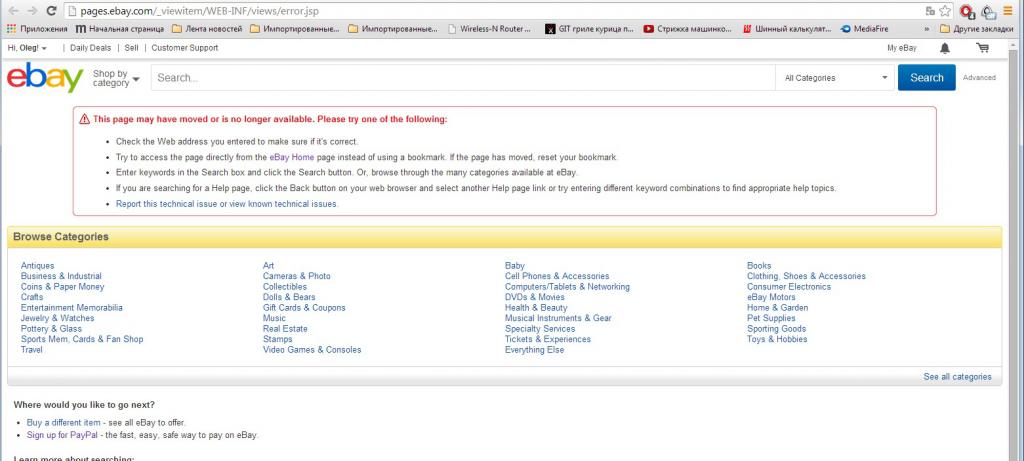Reload the page with the refresh icon
This screenshot has height=461, width=1024.
pyautogui.click(x=51, y=11)
